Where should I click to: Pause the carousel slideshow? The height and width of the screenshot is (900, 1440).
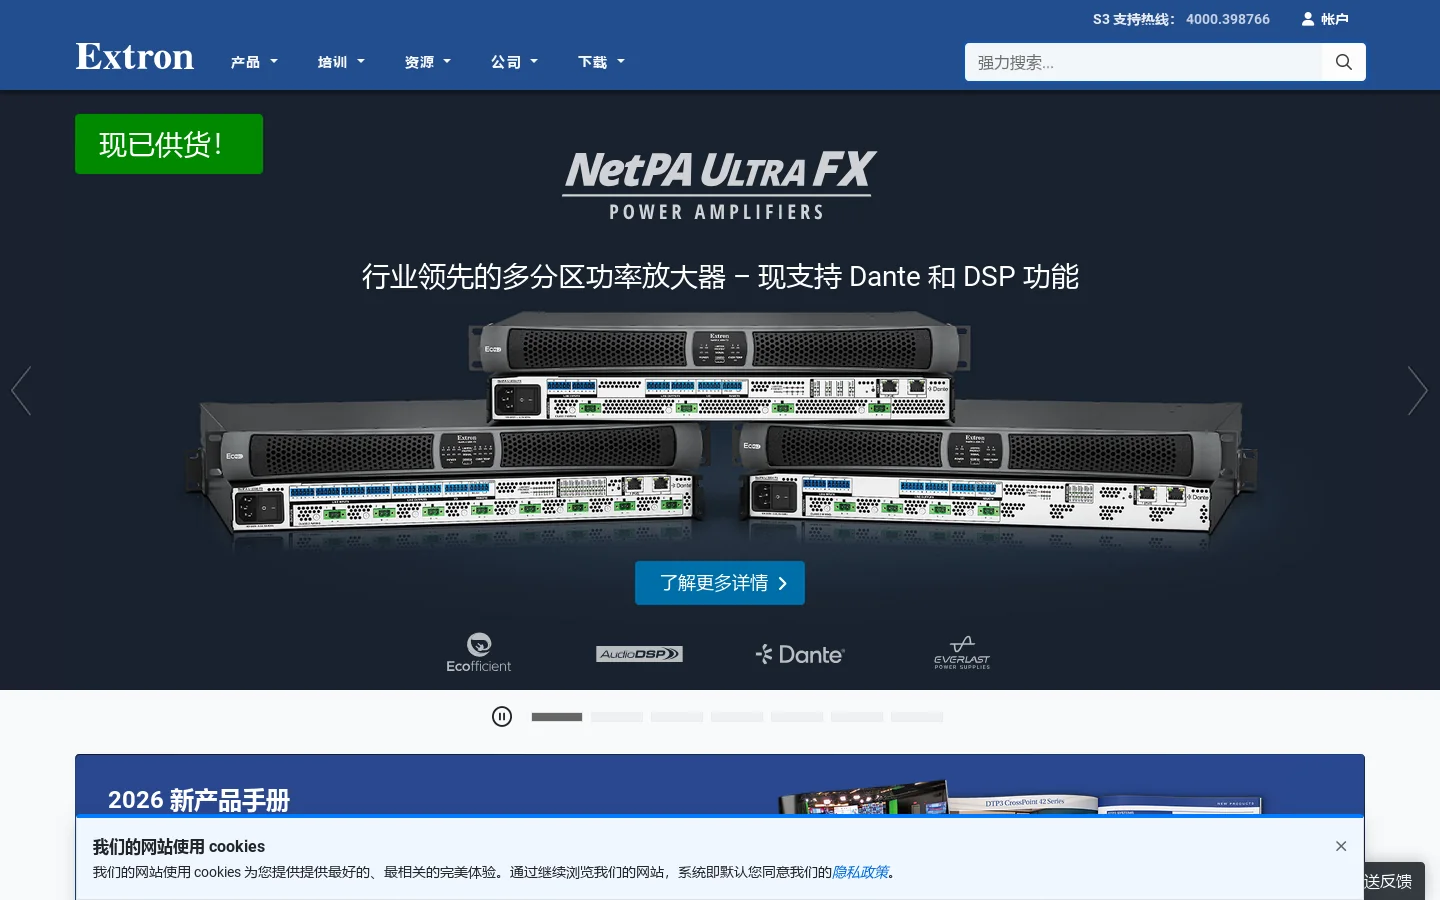(x=502, y=716)
